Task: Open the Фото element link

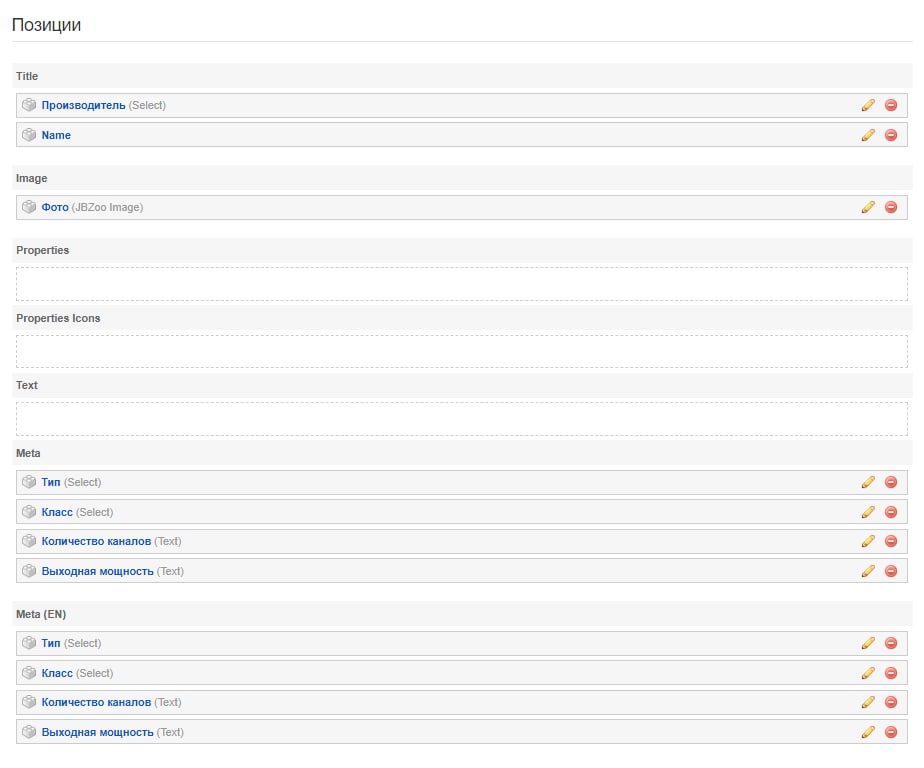Action: (x=55, y=207)
